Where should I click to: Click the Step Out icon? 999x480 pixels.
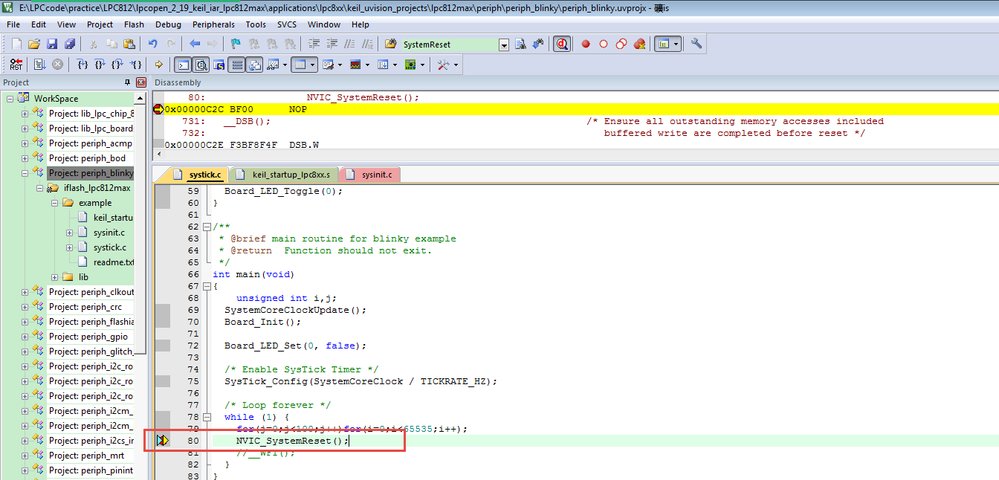[x=117, y=64]
